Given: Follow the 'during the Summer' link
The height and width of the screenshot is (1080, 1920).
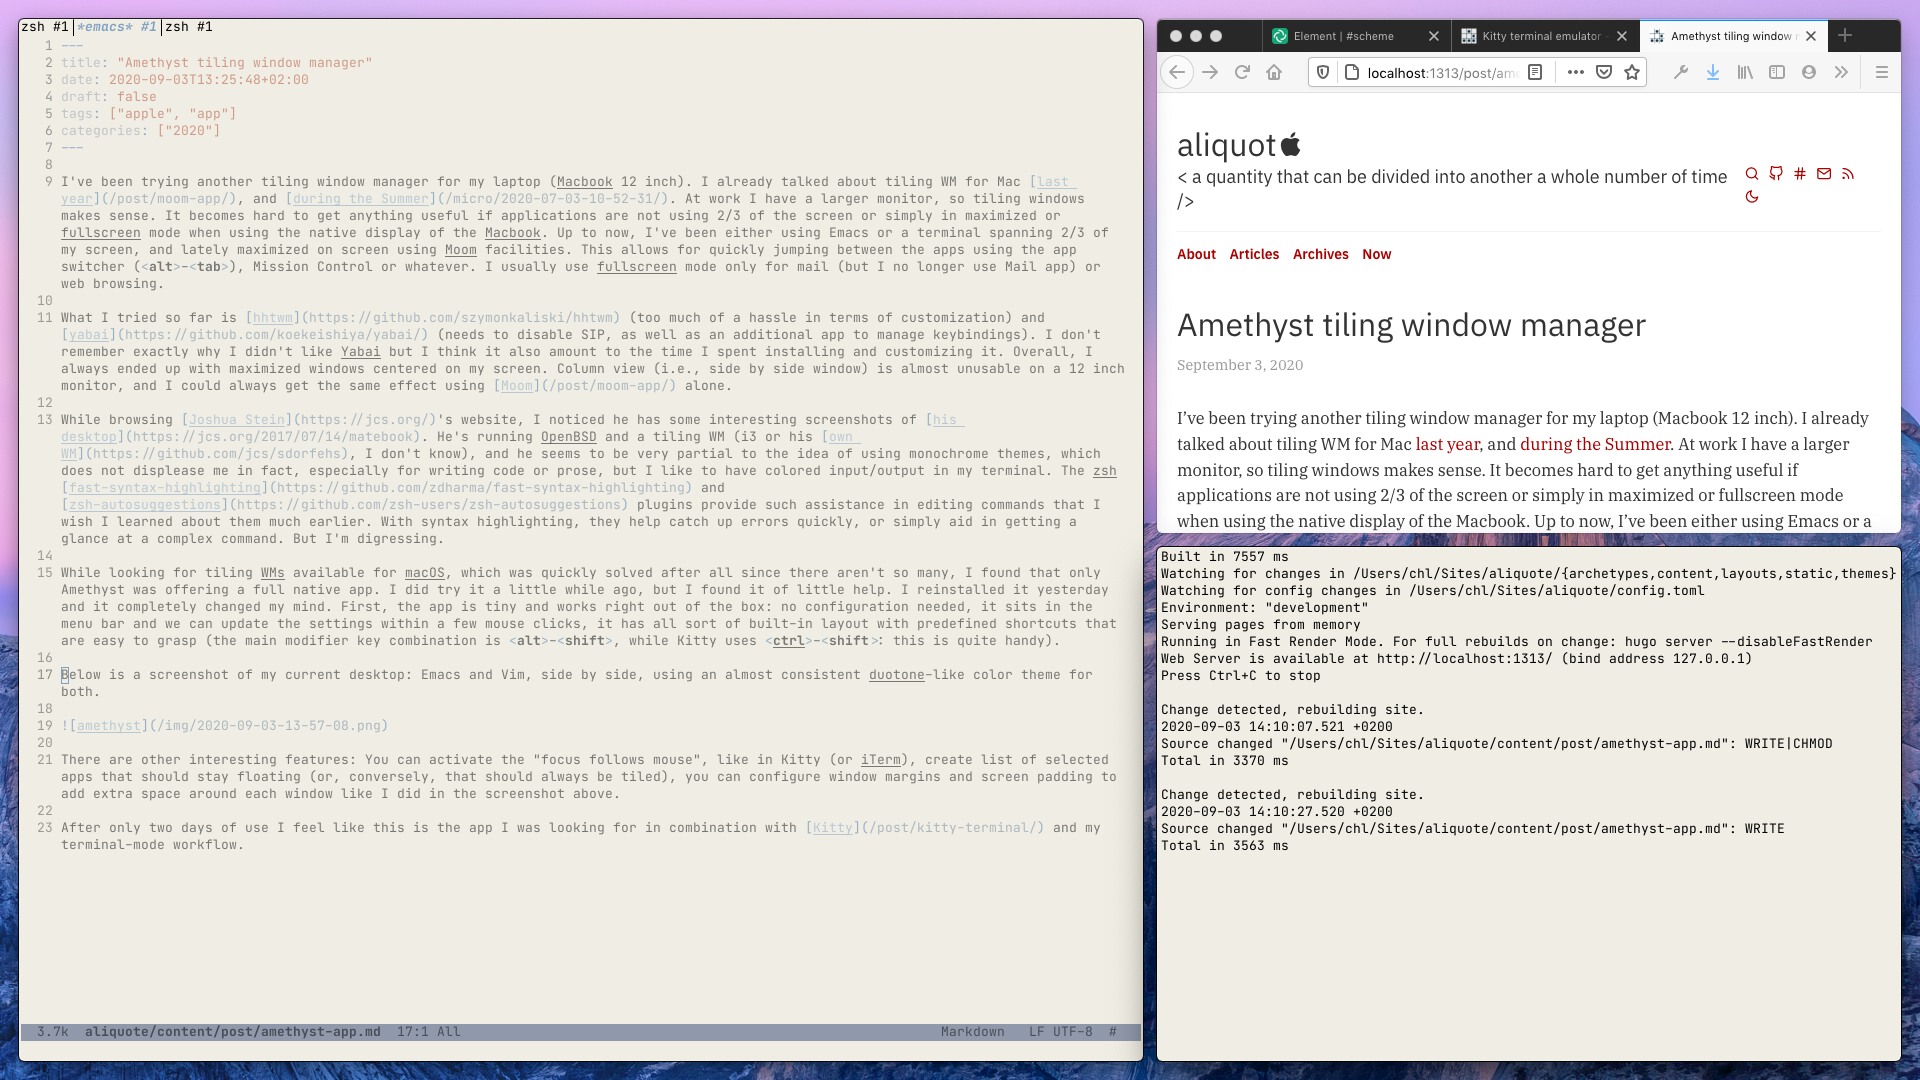Looking at the screenshot, I should [1595, 444].
